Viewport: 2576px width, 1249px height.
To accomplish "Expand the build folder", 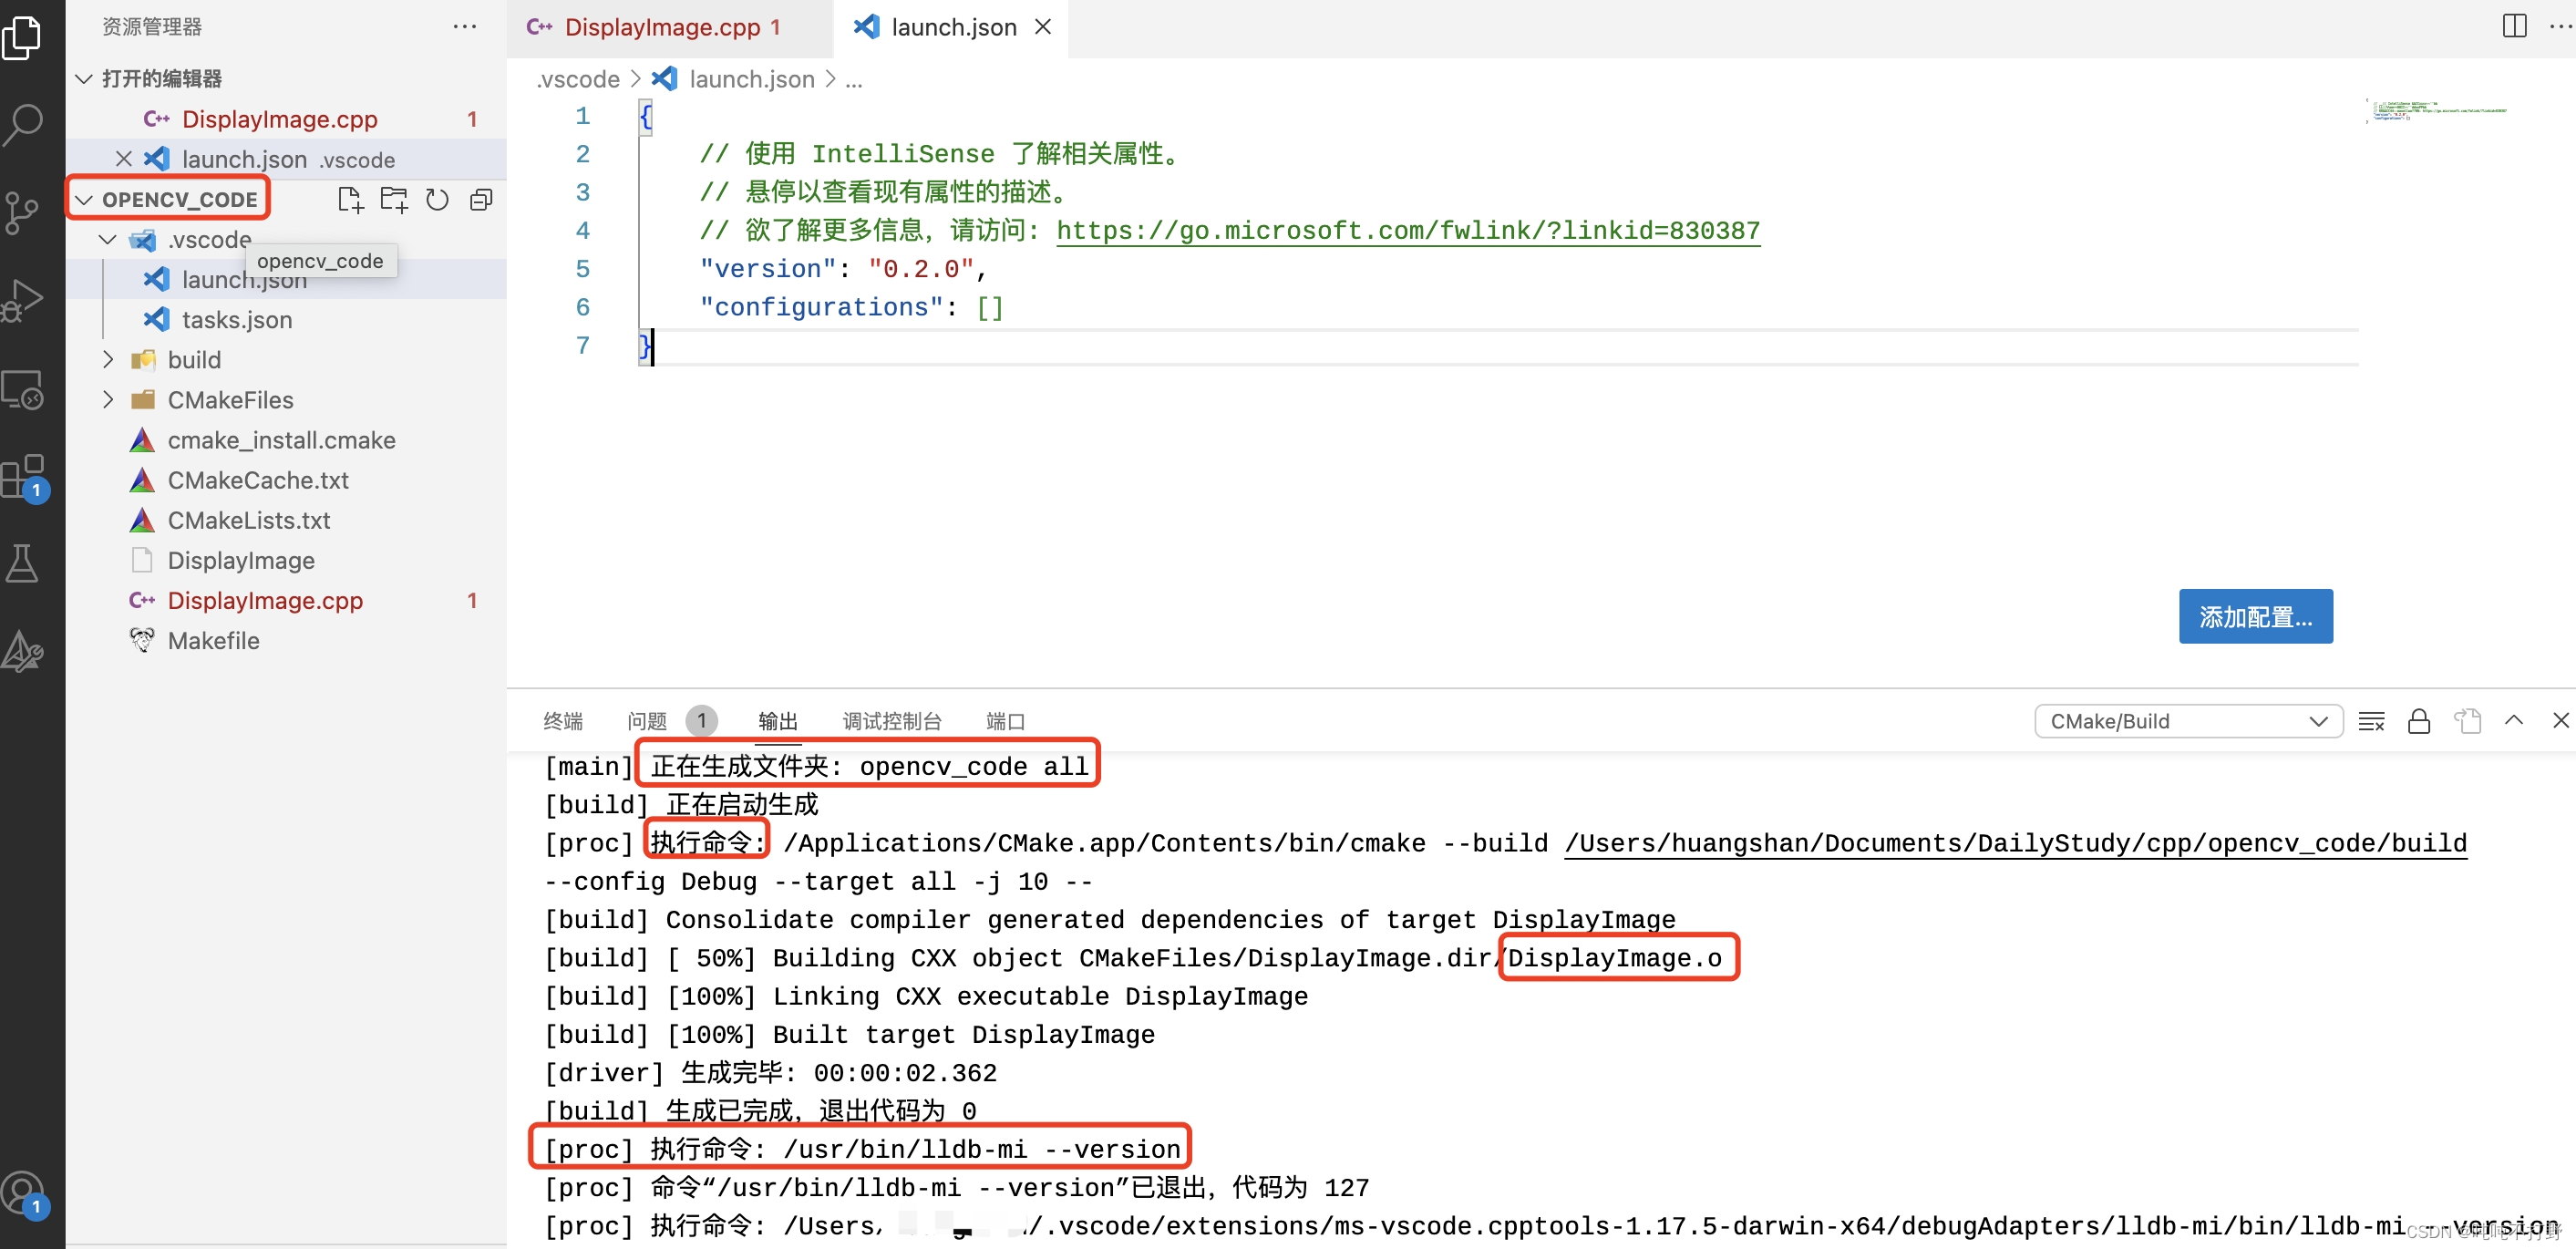I will tap(108, 360).
